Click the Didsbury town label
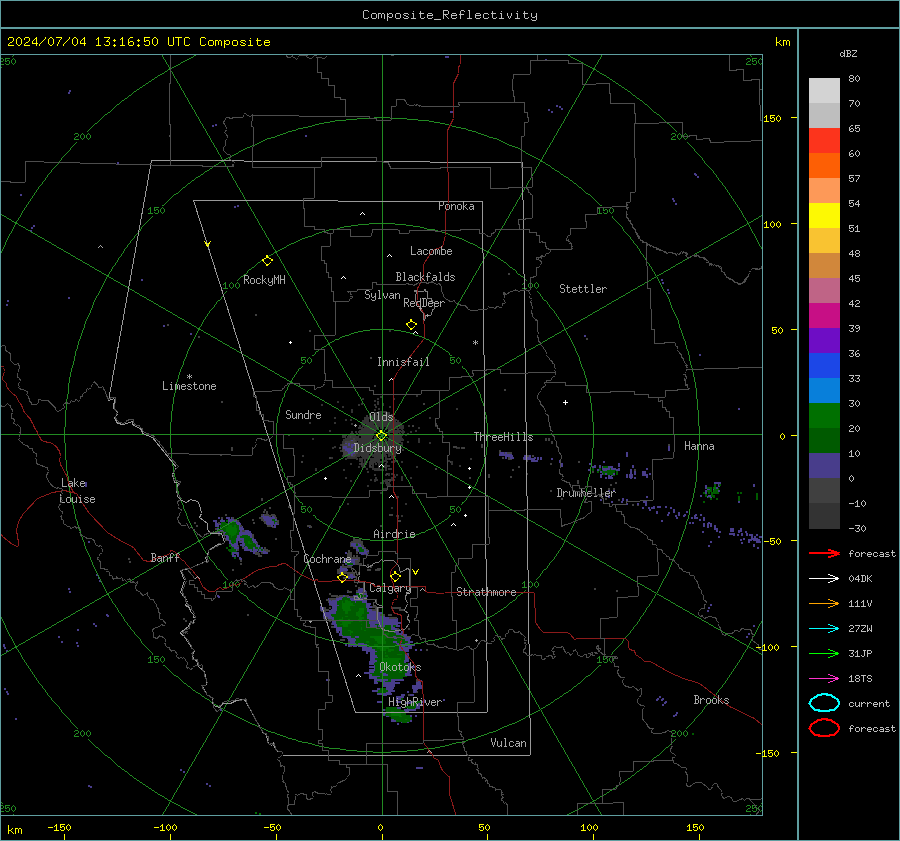This screenshot has height=841, width=900. click(377, 448)
